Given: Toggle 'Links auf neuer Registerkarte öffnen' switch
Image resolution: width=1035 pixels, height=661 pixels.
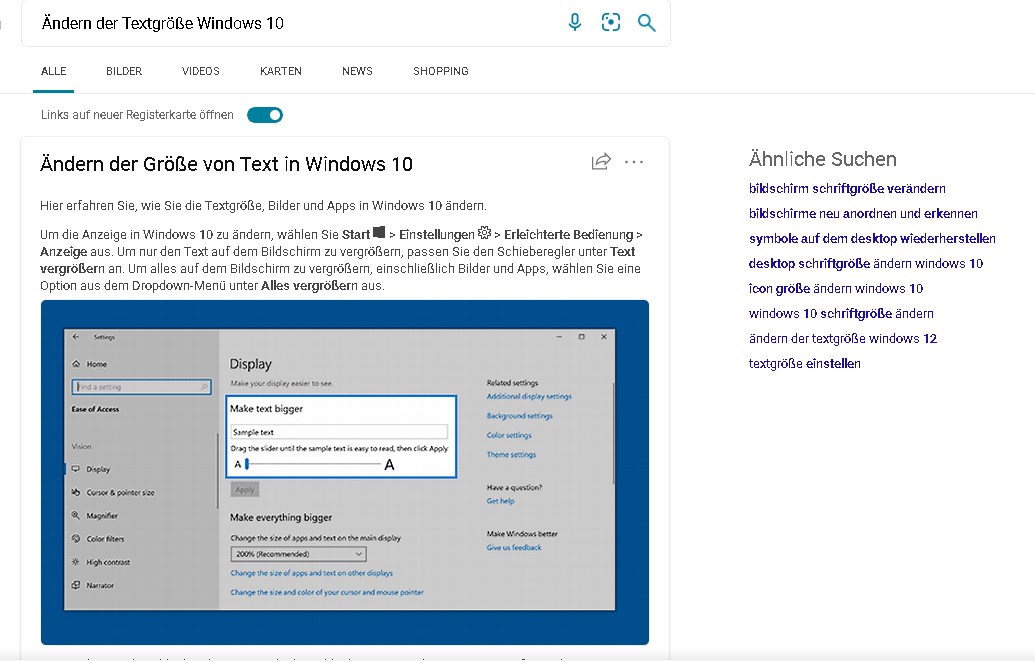Looking at the screenshot, I should [265, 115].
